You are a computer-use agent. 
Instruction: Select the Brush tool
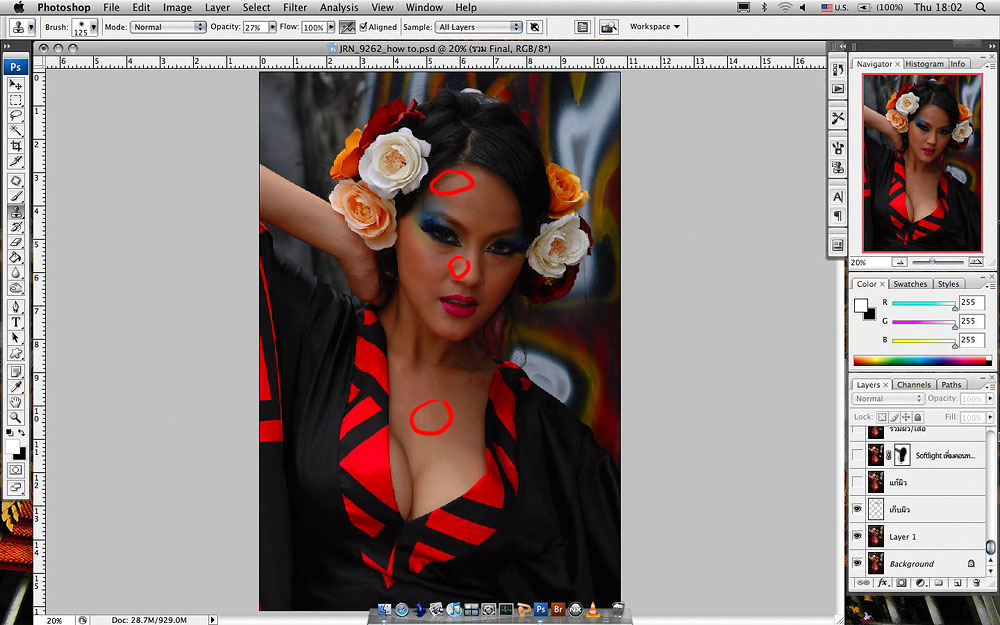point(15,196)
